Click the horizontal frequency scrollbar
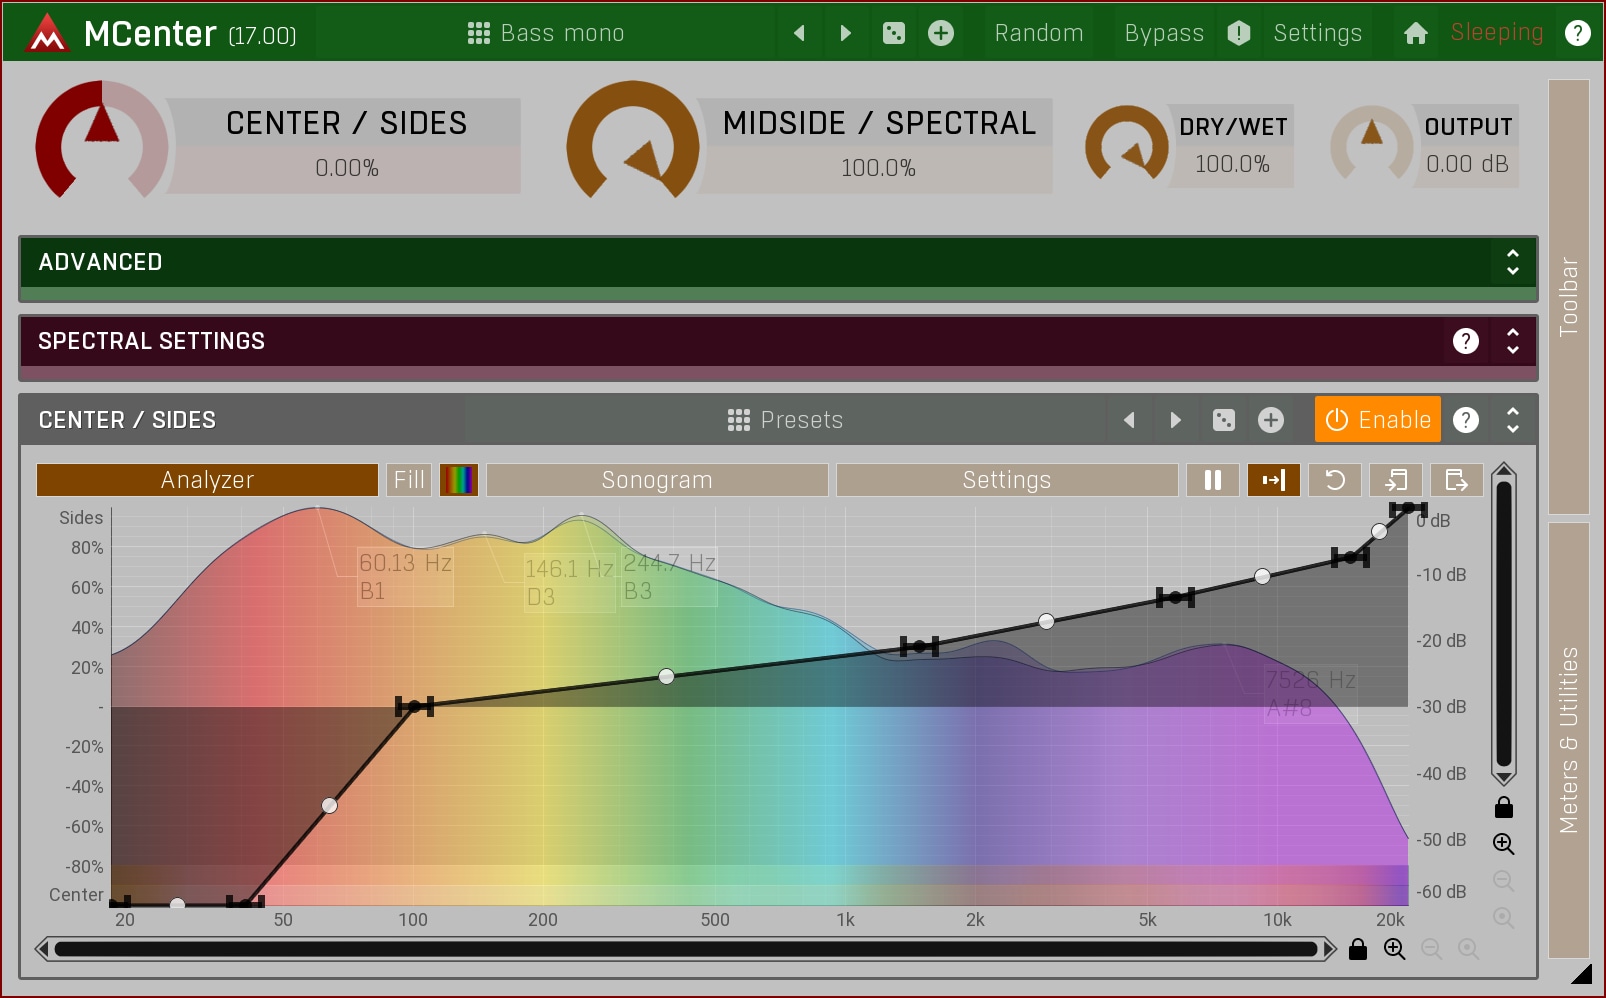Image resolution: width=1606 pixels, height=998 pixels. pyautogui.click(x=685, y=949)
